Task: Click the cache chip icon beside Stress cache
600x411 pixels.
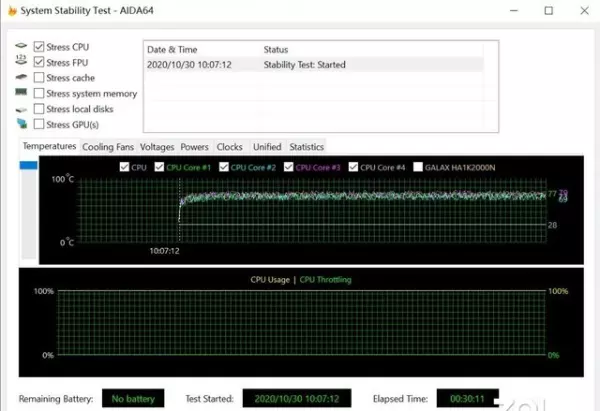Action: pyautogui.click(x=21, y=77)
